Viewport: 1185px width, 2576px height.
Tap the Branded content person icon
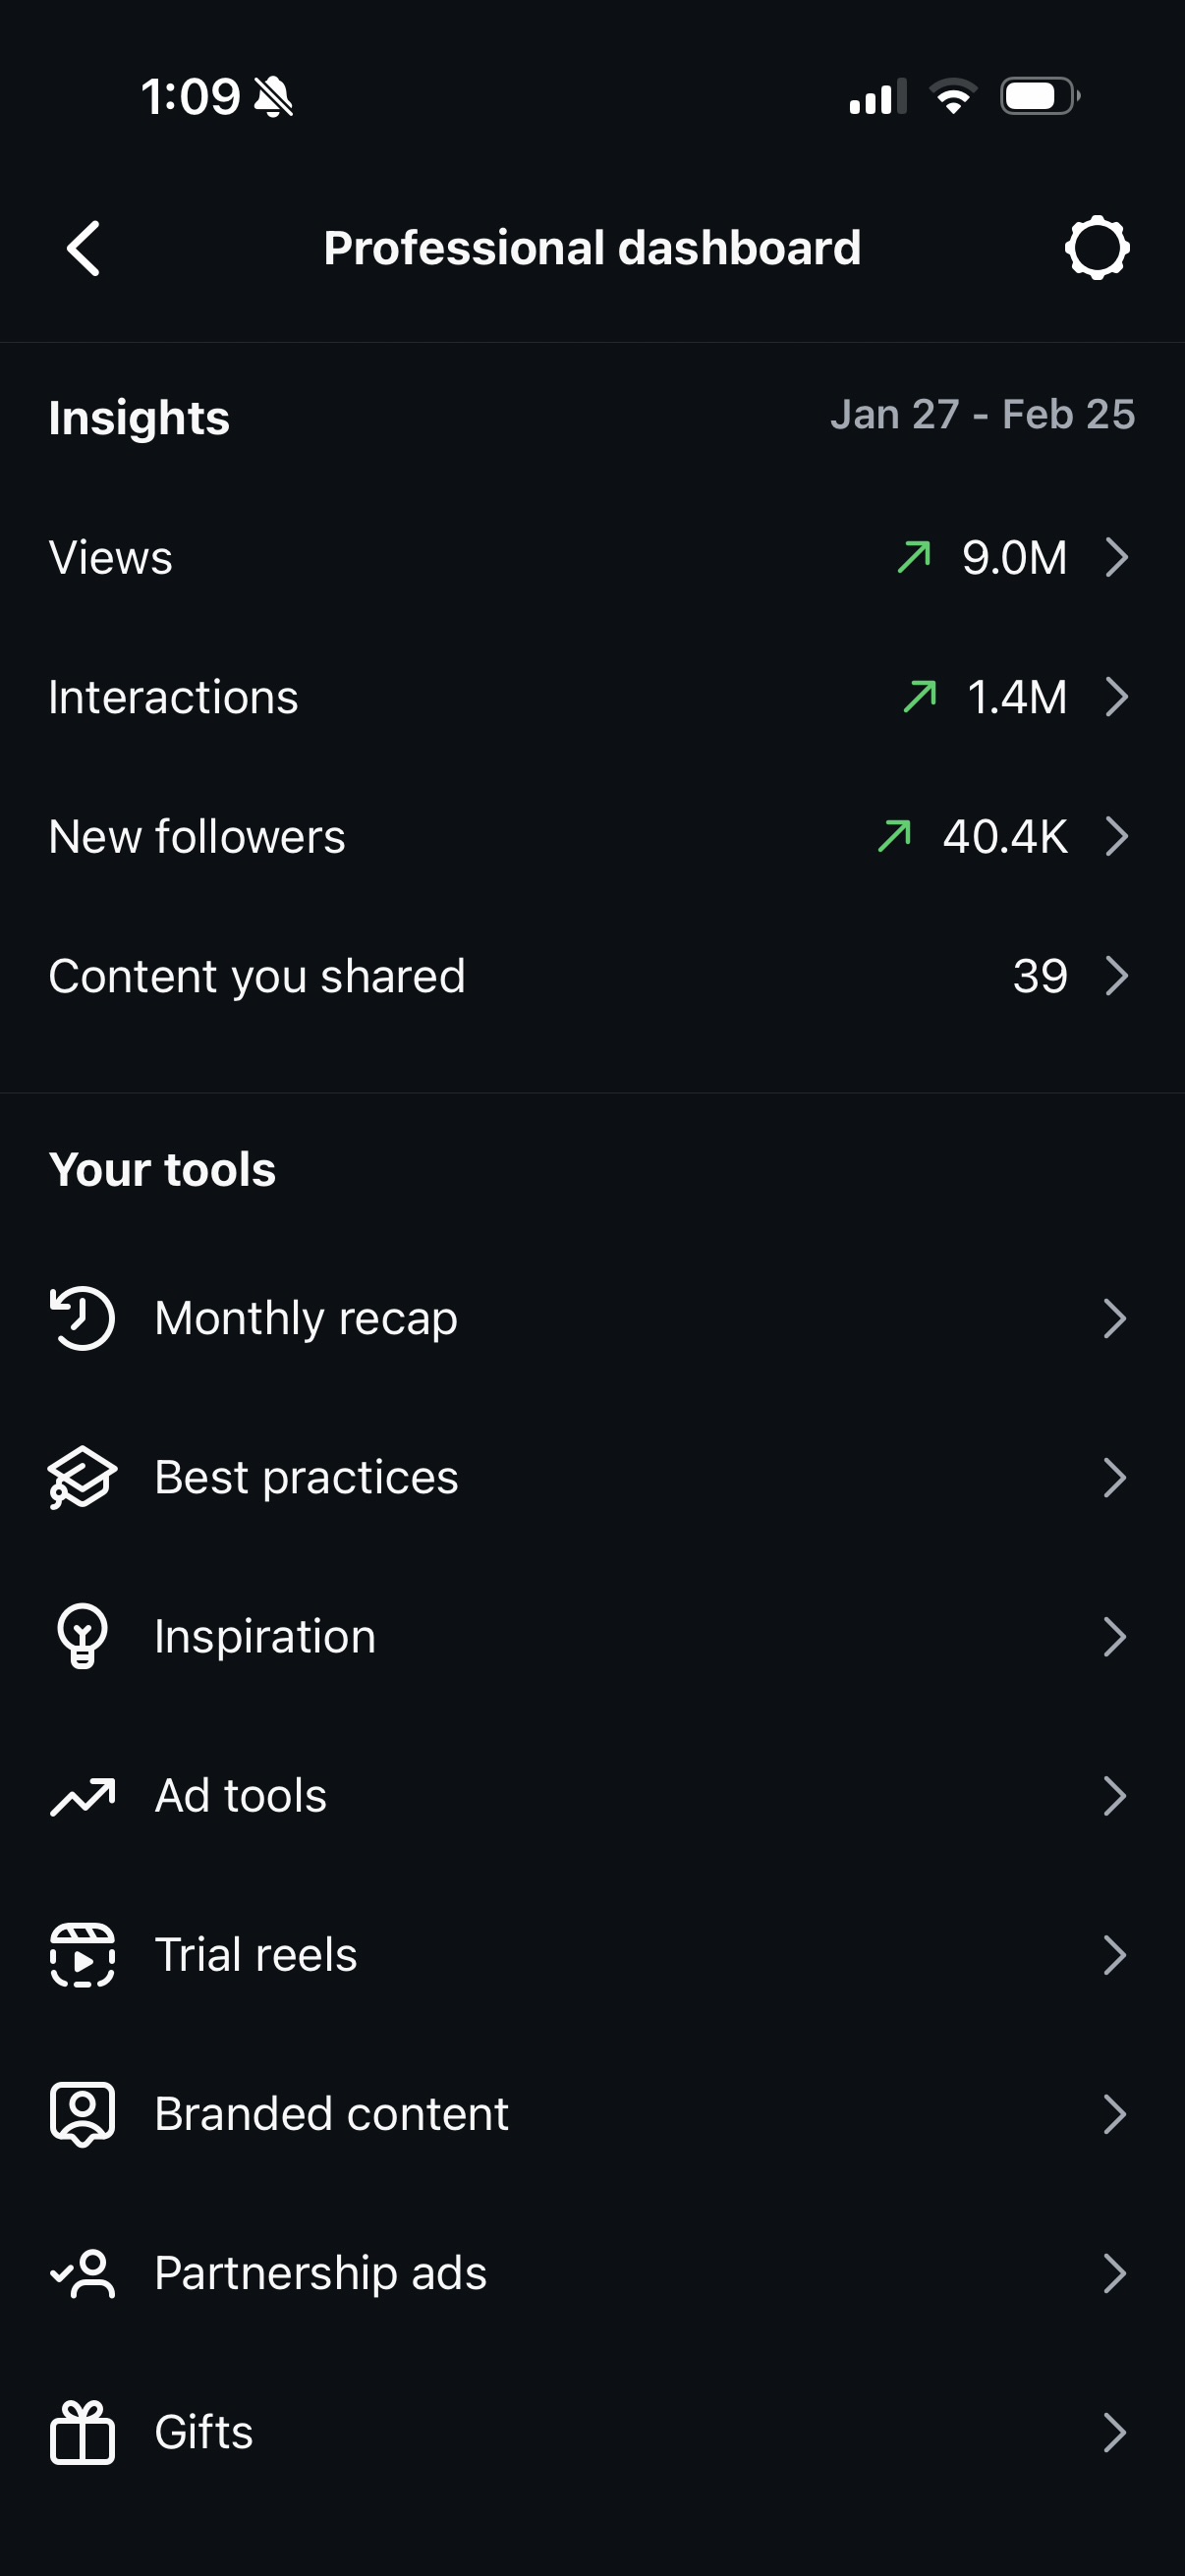[x=83, y=2114]
